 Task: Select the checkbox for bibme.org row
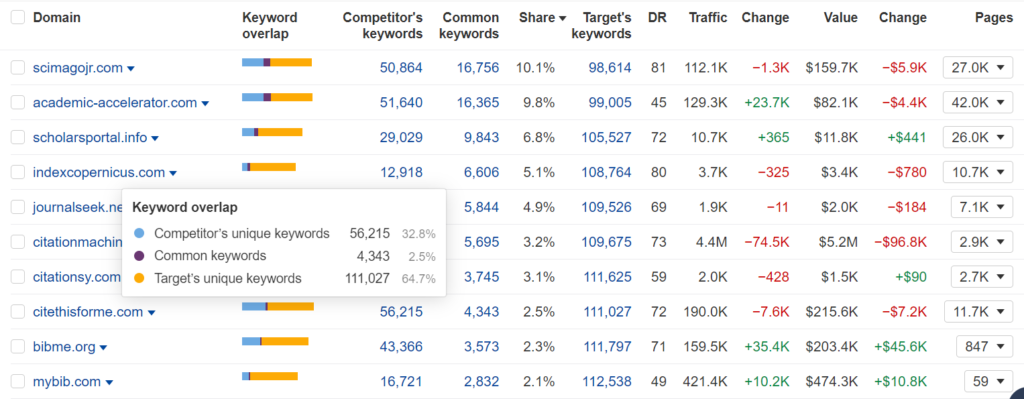point(18,347)
